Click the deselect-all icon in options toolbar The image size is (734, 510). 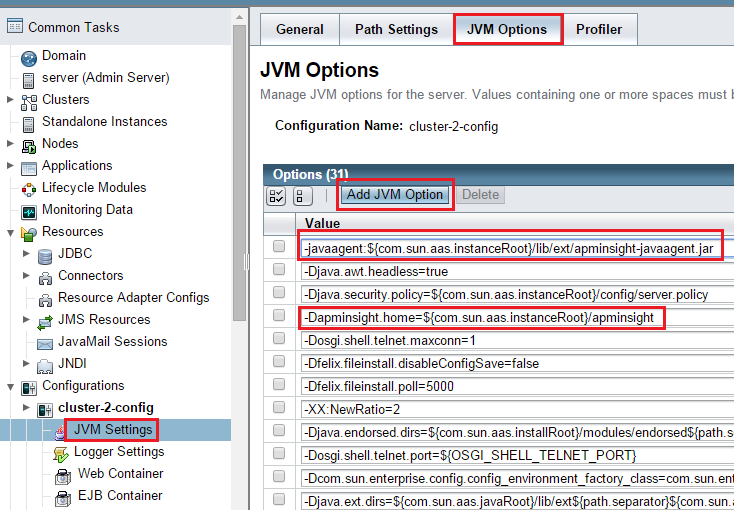(x=301, y=195)
